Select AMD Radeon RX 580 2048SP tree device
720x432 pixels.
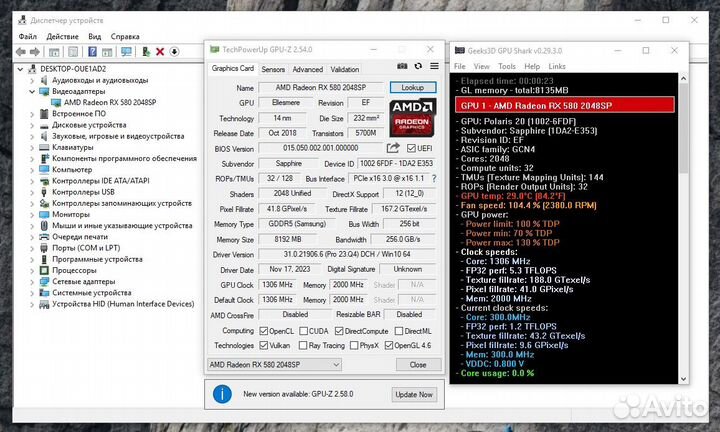pyautogui.click(x=110, y=102)
